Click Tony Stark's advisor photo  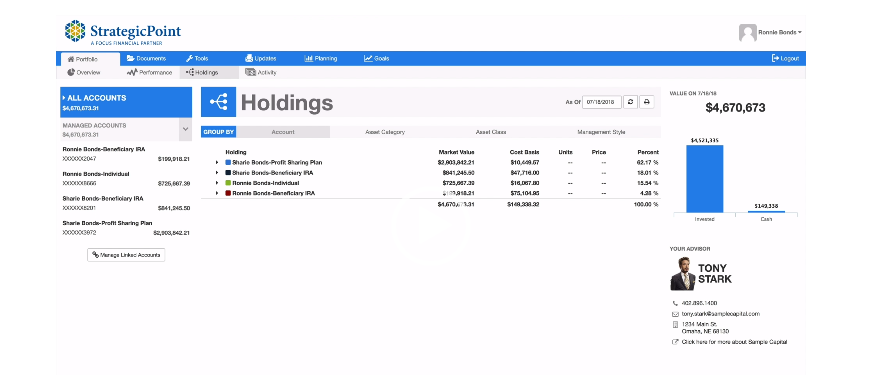click(683, 273)
